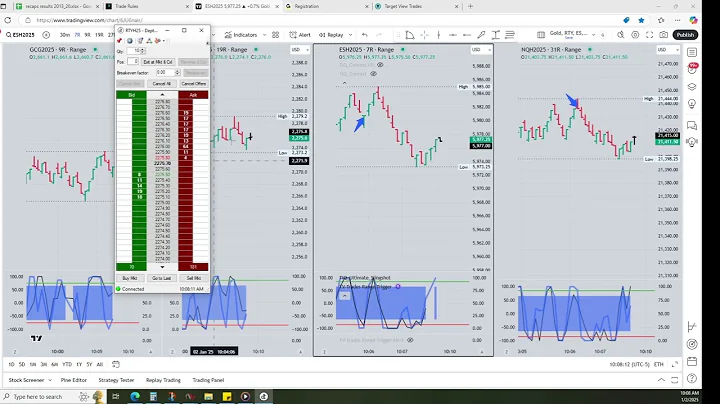The height and width of the screenshot is (404, 720).
Task: Open the calendar sidebar icon
Action: pos(692,362)
